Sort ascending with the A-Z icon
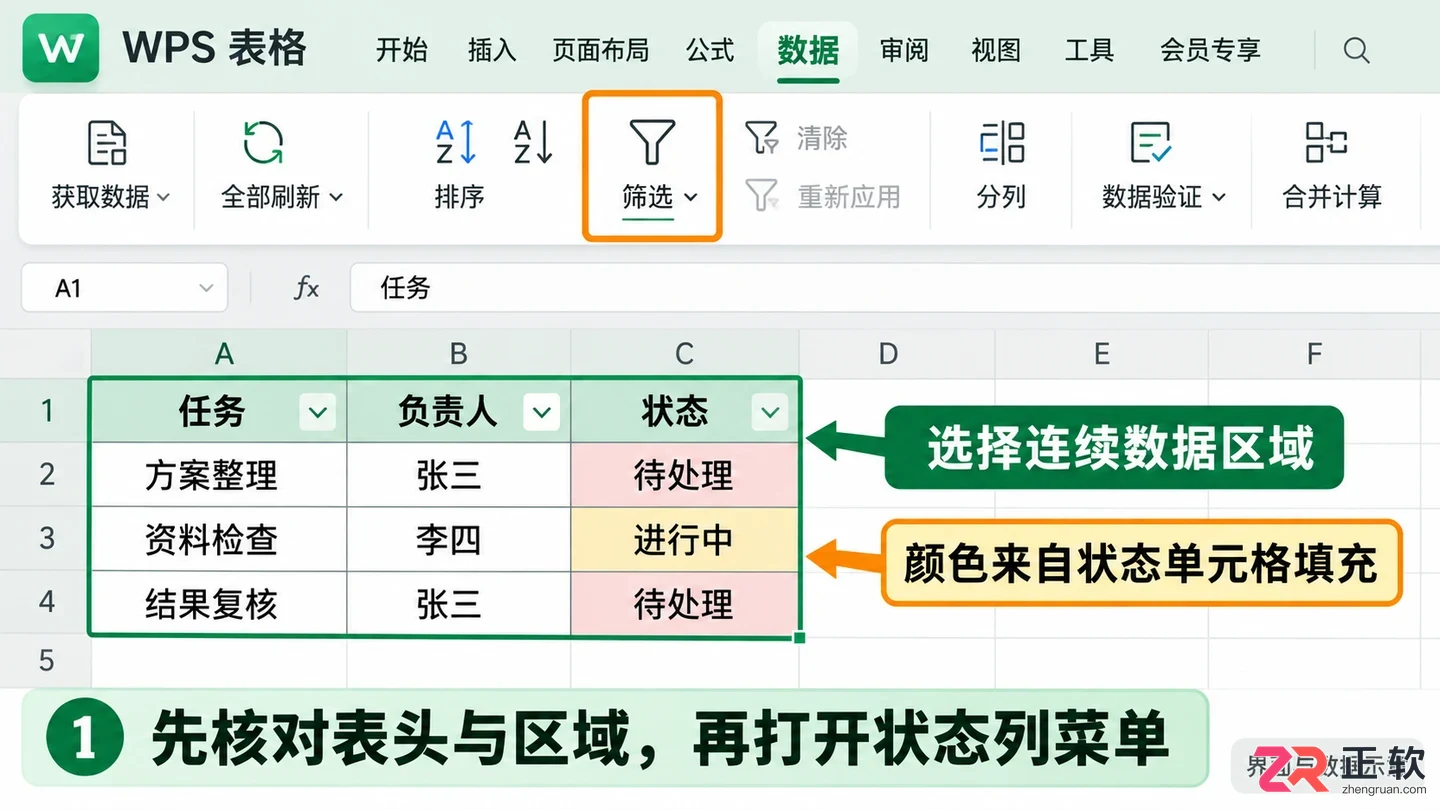This screenshot has height=810, width=1440. click(x=455, y=143)
